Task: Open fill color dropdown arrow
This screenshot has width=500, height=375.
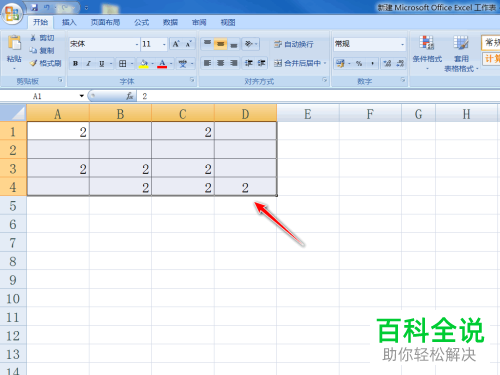Action: [x=153, y=63]
